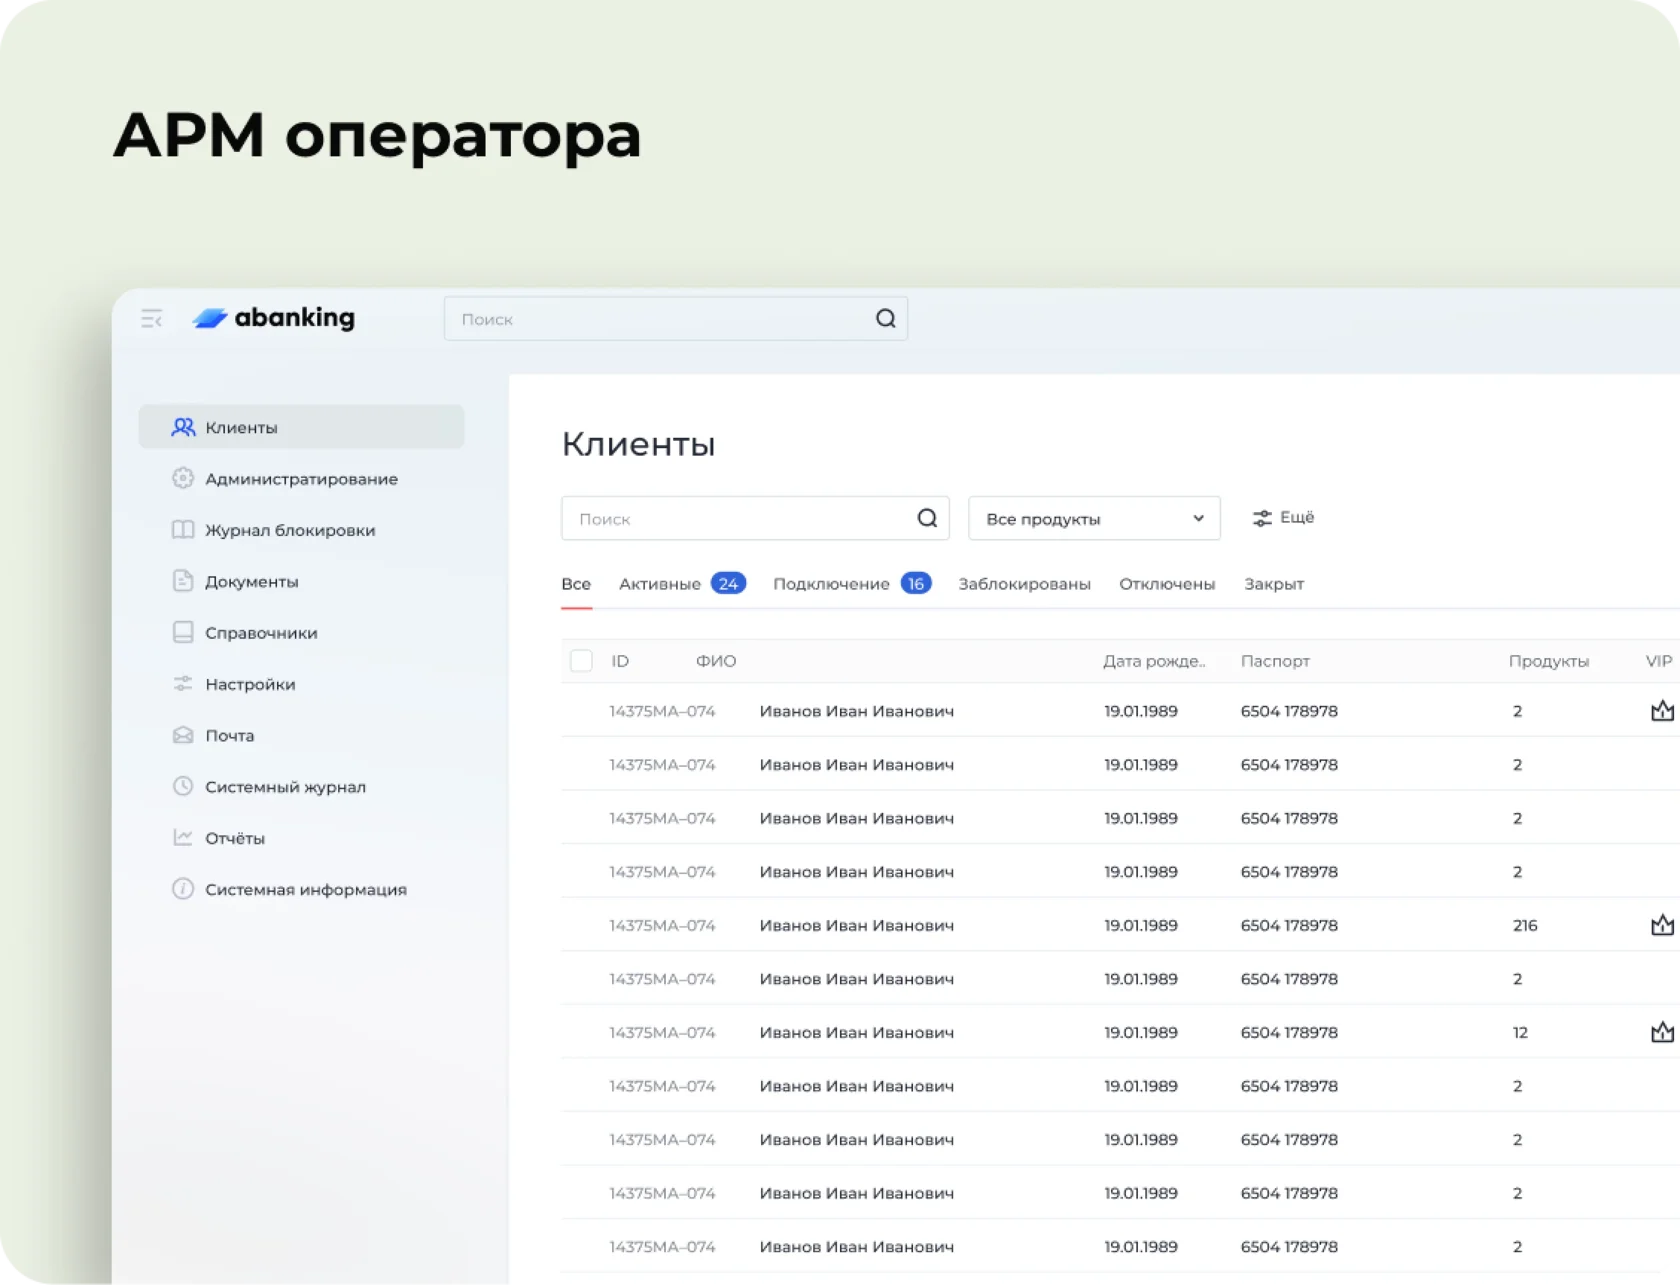The height and width of the screenshot is (1285, 1680).
Task: Open Документы via its document icon
Action: (x=183, y=581)
